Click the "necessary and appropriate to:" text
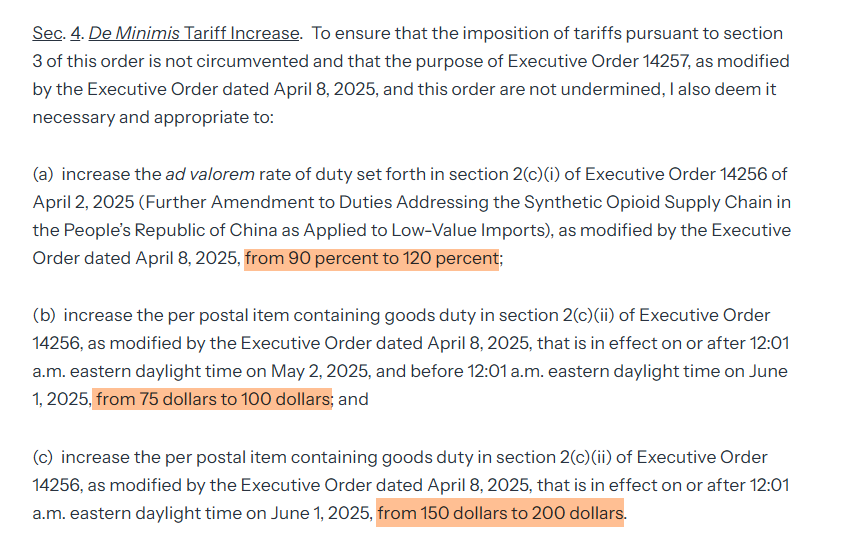The height and width of the screenshot is (542, 852). click(x=152, y=117)
